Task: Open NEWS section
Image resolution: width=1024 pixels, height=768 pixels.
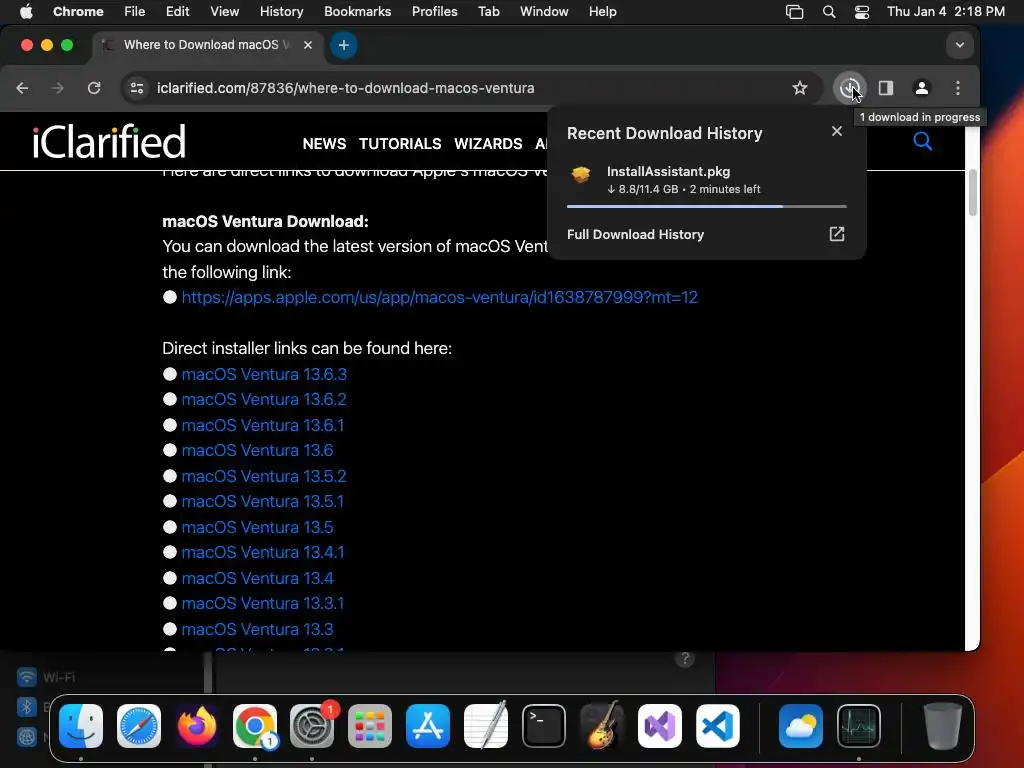Action: tap(324, 144)
